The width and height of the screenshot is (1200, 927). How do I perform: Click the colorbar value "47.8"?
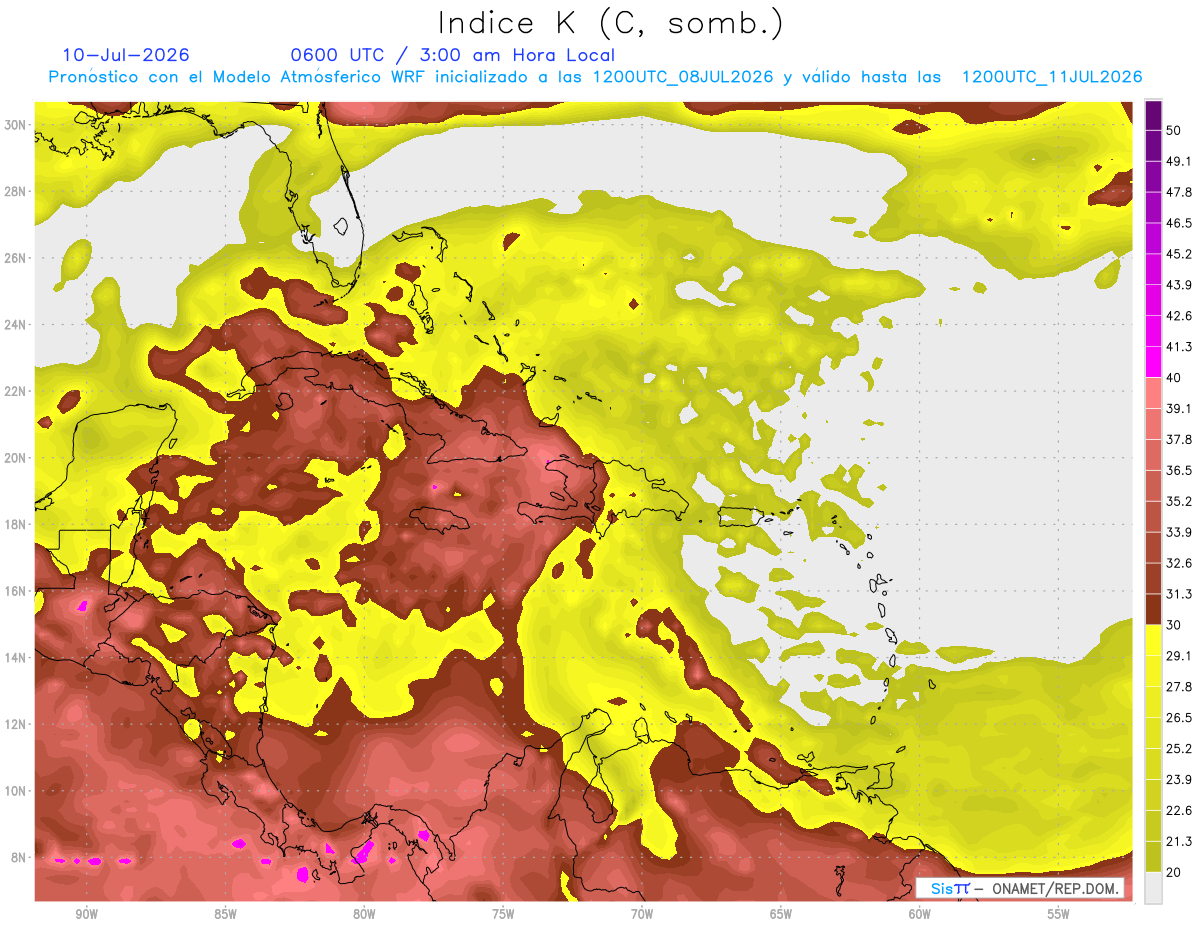point(1179,192)
